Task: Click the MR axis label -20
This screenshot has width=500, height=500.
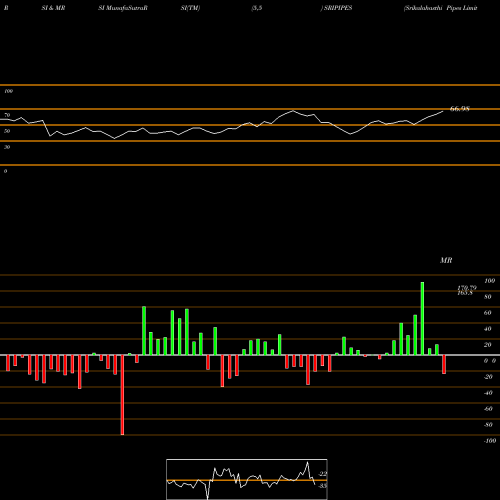Action: [488, 377]
